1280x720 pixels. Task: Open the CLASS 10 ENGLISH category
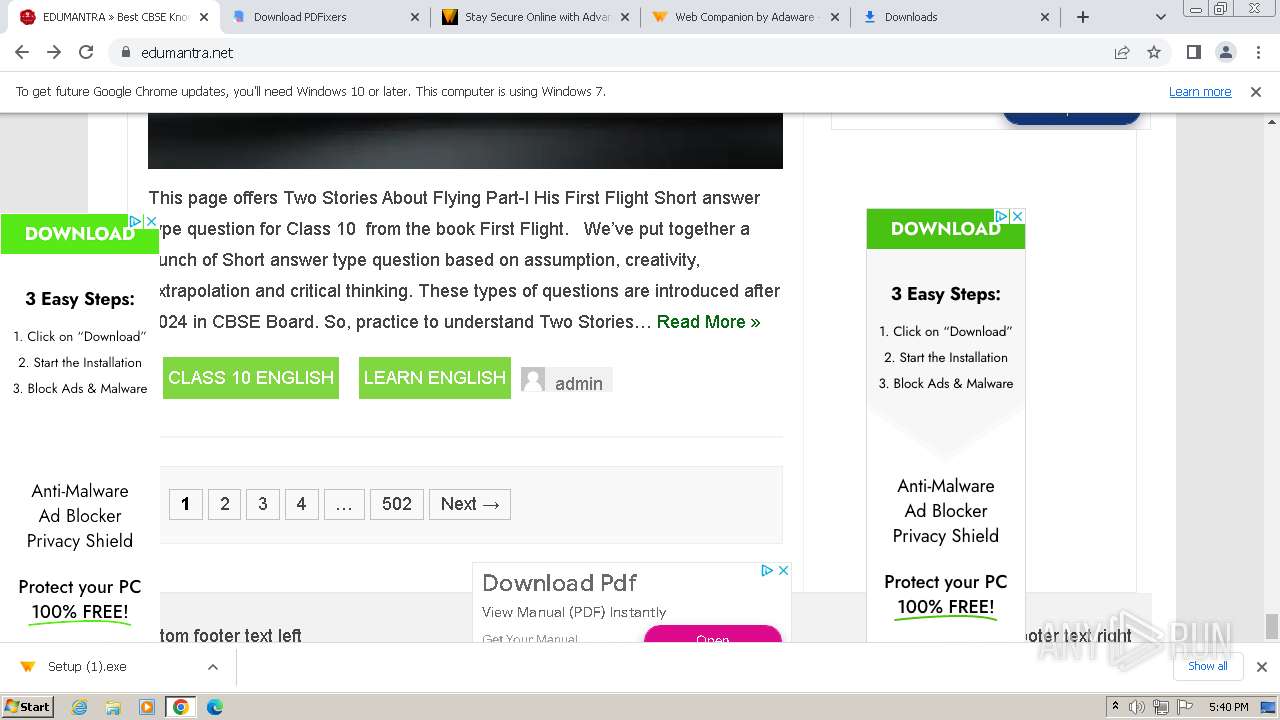pos(251,378)
